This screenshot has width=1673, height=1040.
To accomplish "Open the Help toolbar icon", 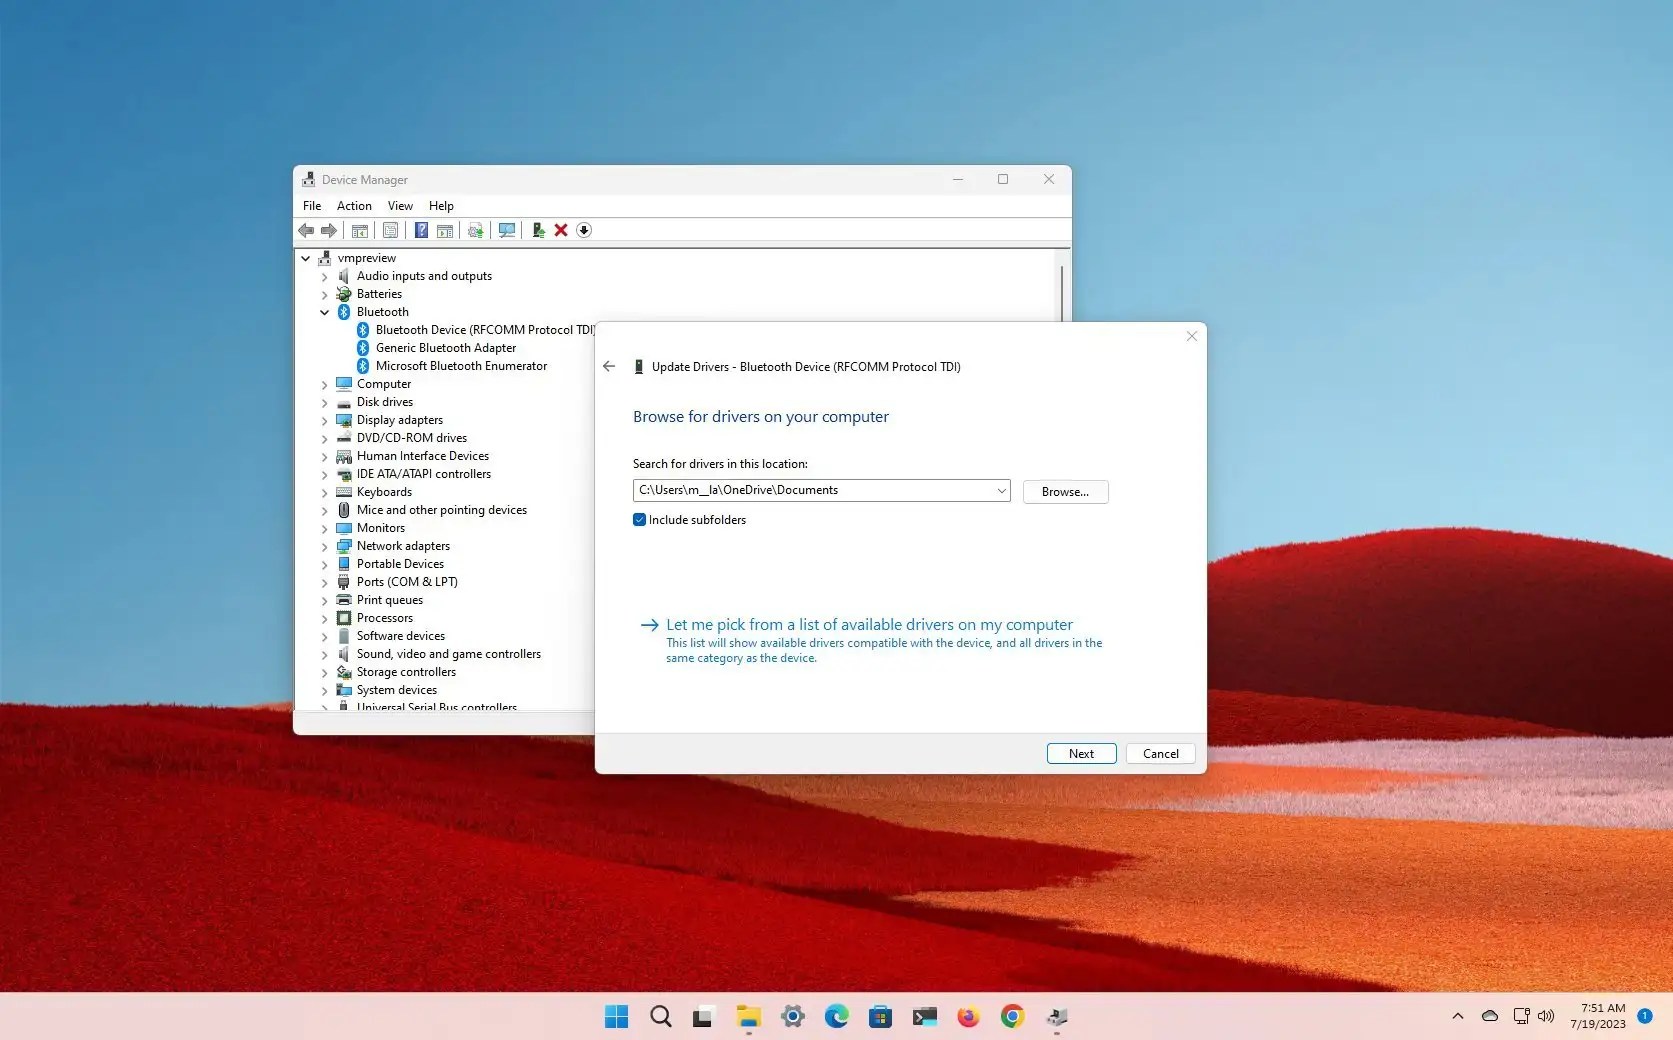I will 421,230.
